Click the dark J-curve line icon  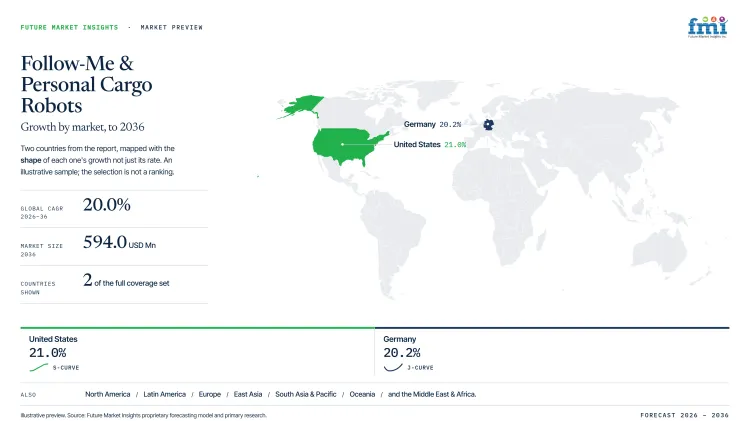tap(393, 367)
